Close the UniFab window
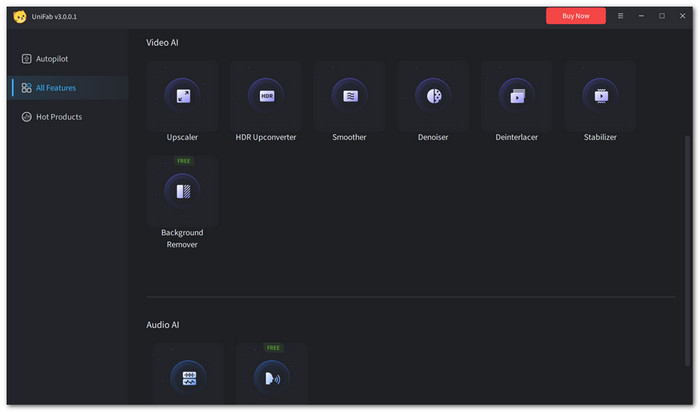The height and width of the screenshot is (412, 700). [x=682, y=16]
